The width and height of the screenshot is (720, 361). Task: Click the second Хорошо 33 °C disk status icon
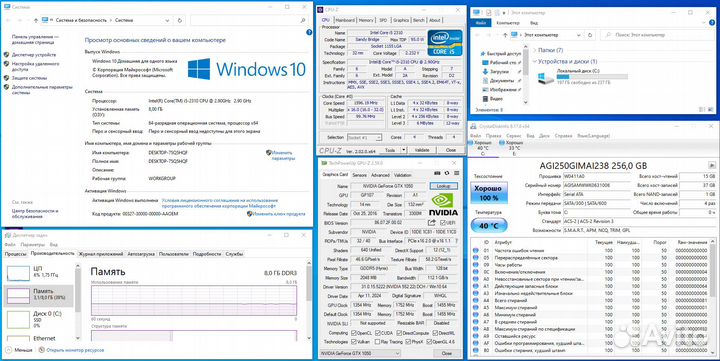(x=502, y=143)
